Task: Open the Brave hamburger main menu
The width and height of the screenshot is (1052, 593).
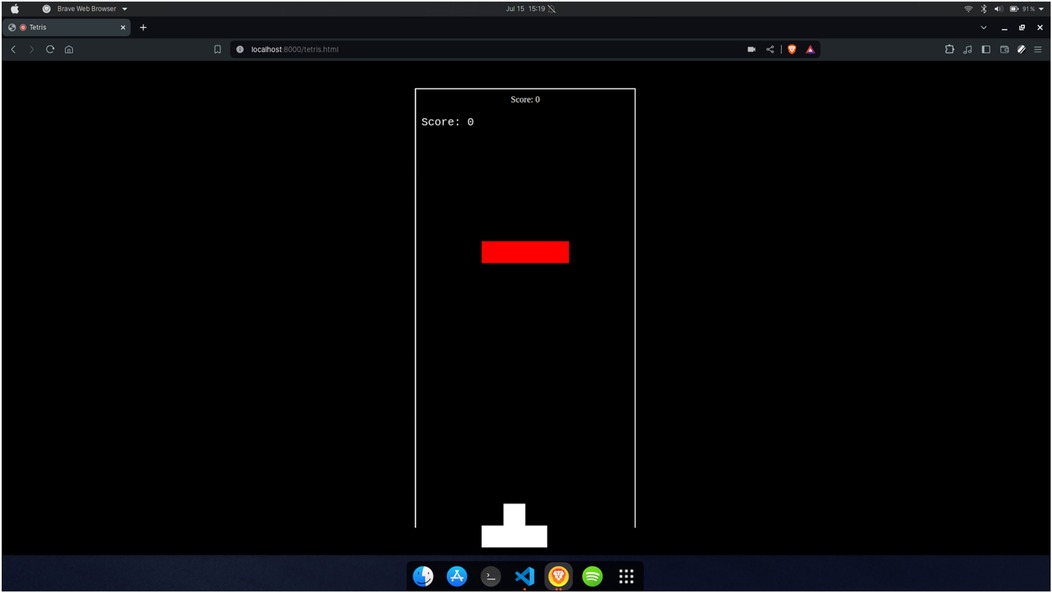Action: [1038, 49]
